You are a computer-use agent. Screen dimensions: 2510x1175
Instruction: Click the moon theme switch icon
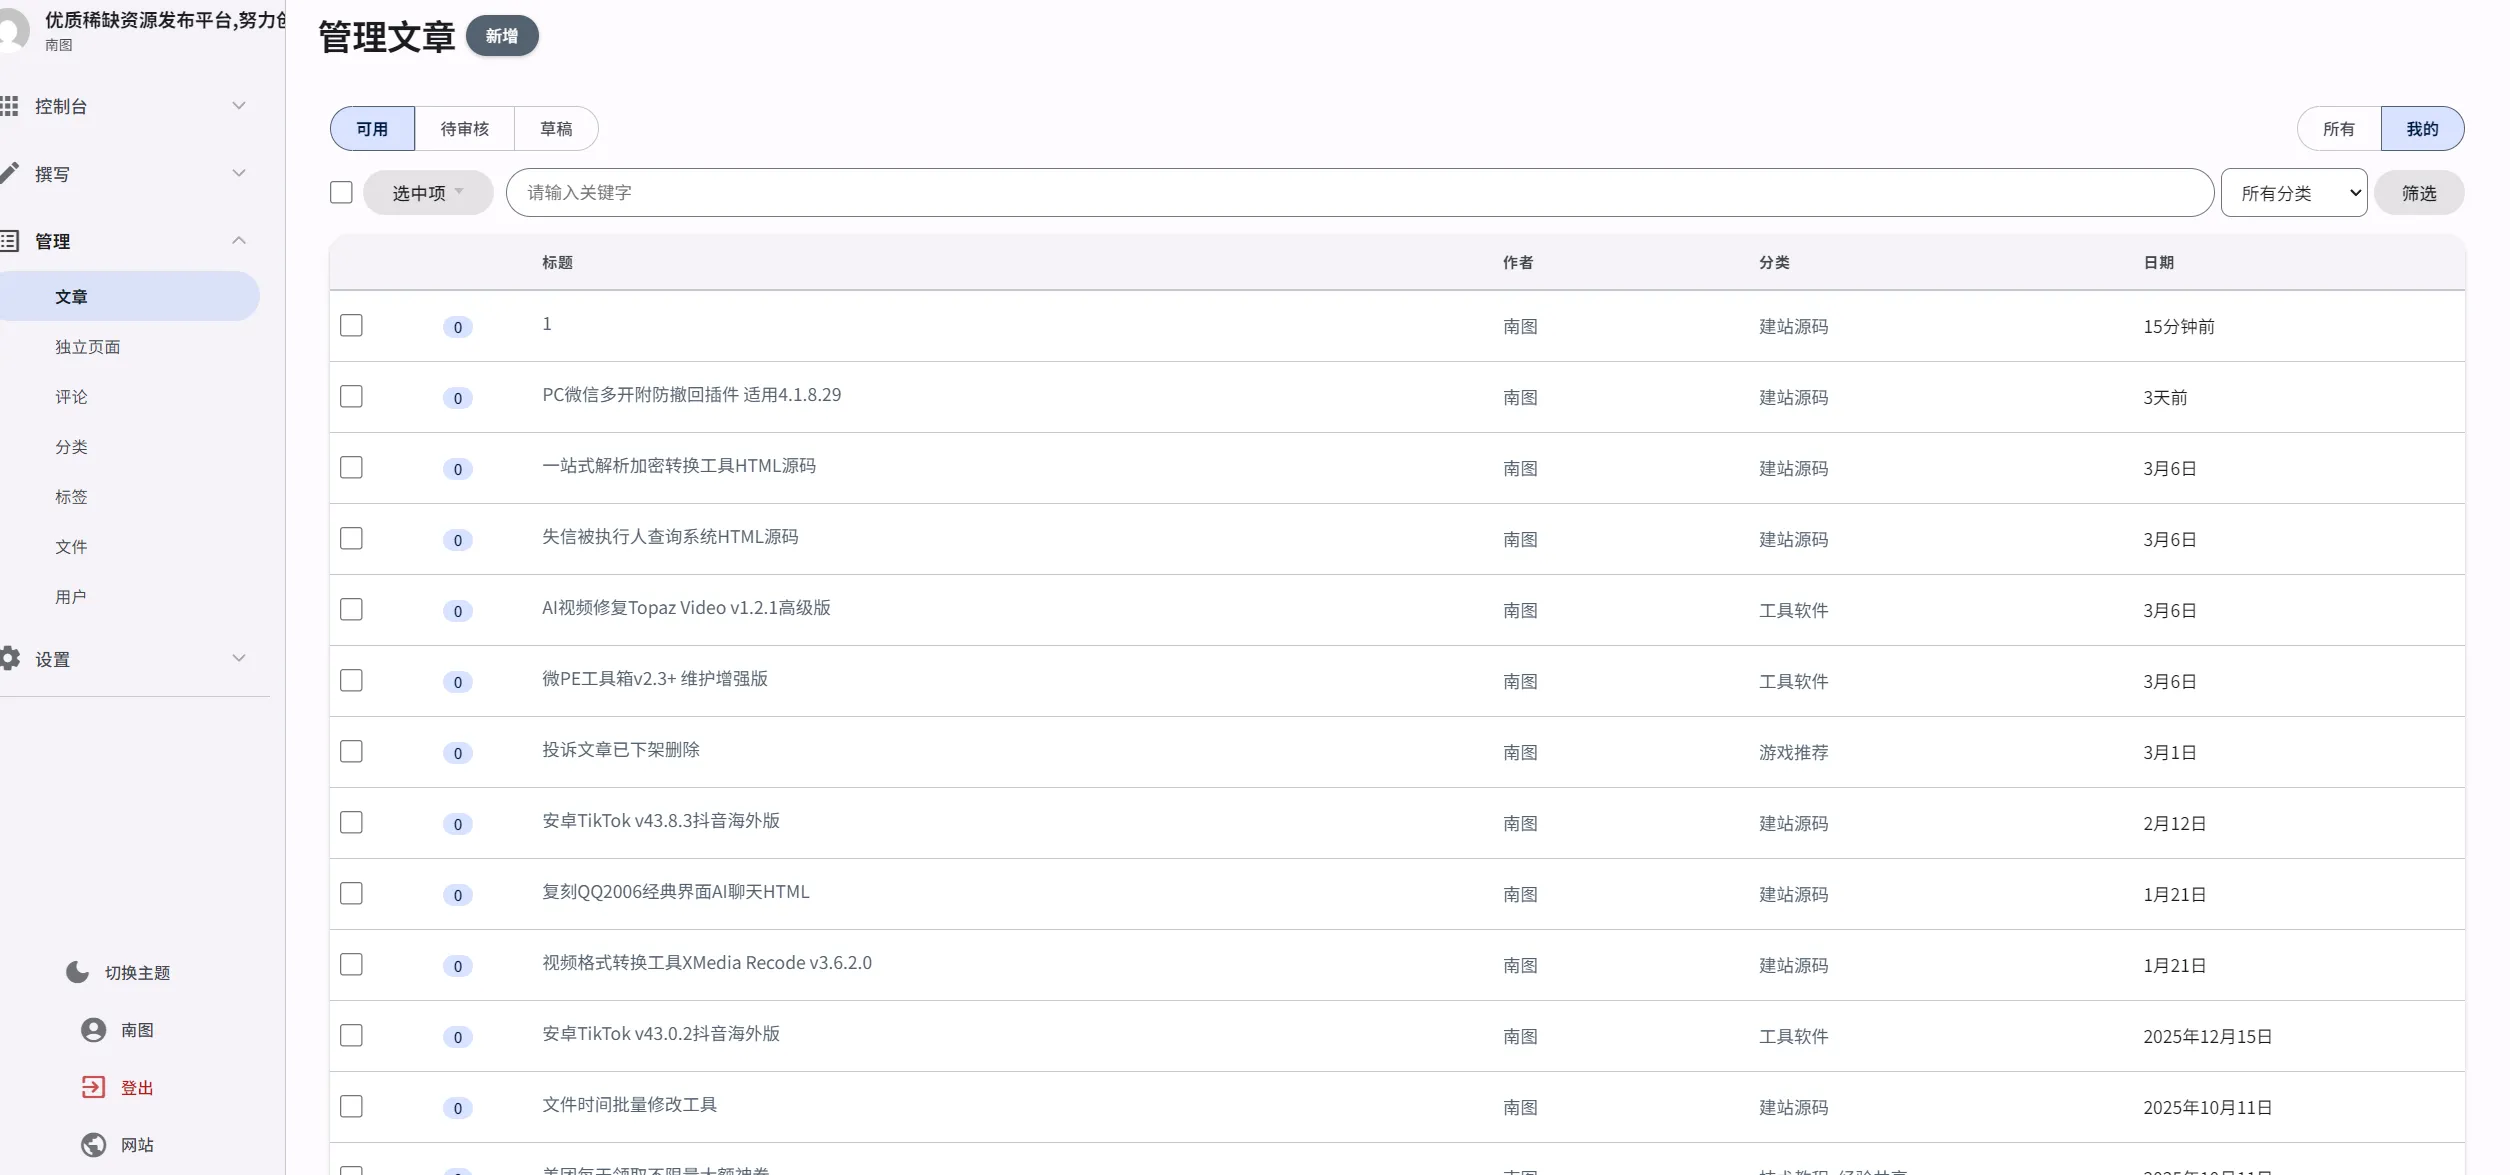click(x=77, y=972)
